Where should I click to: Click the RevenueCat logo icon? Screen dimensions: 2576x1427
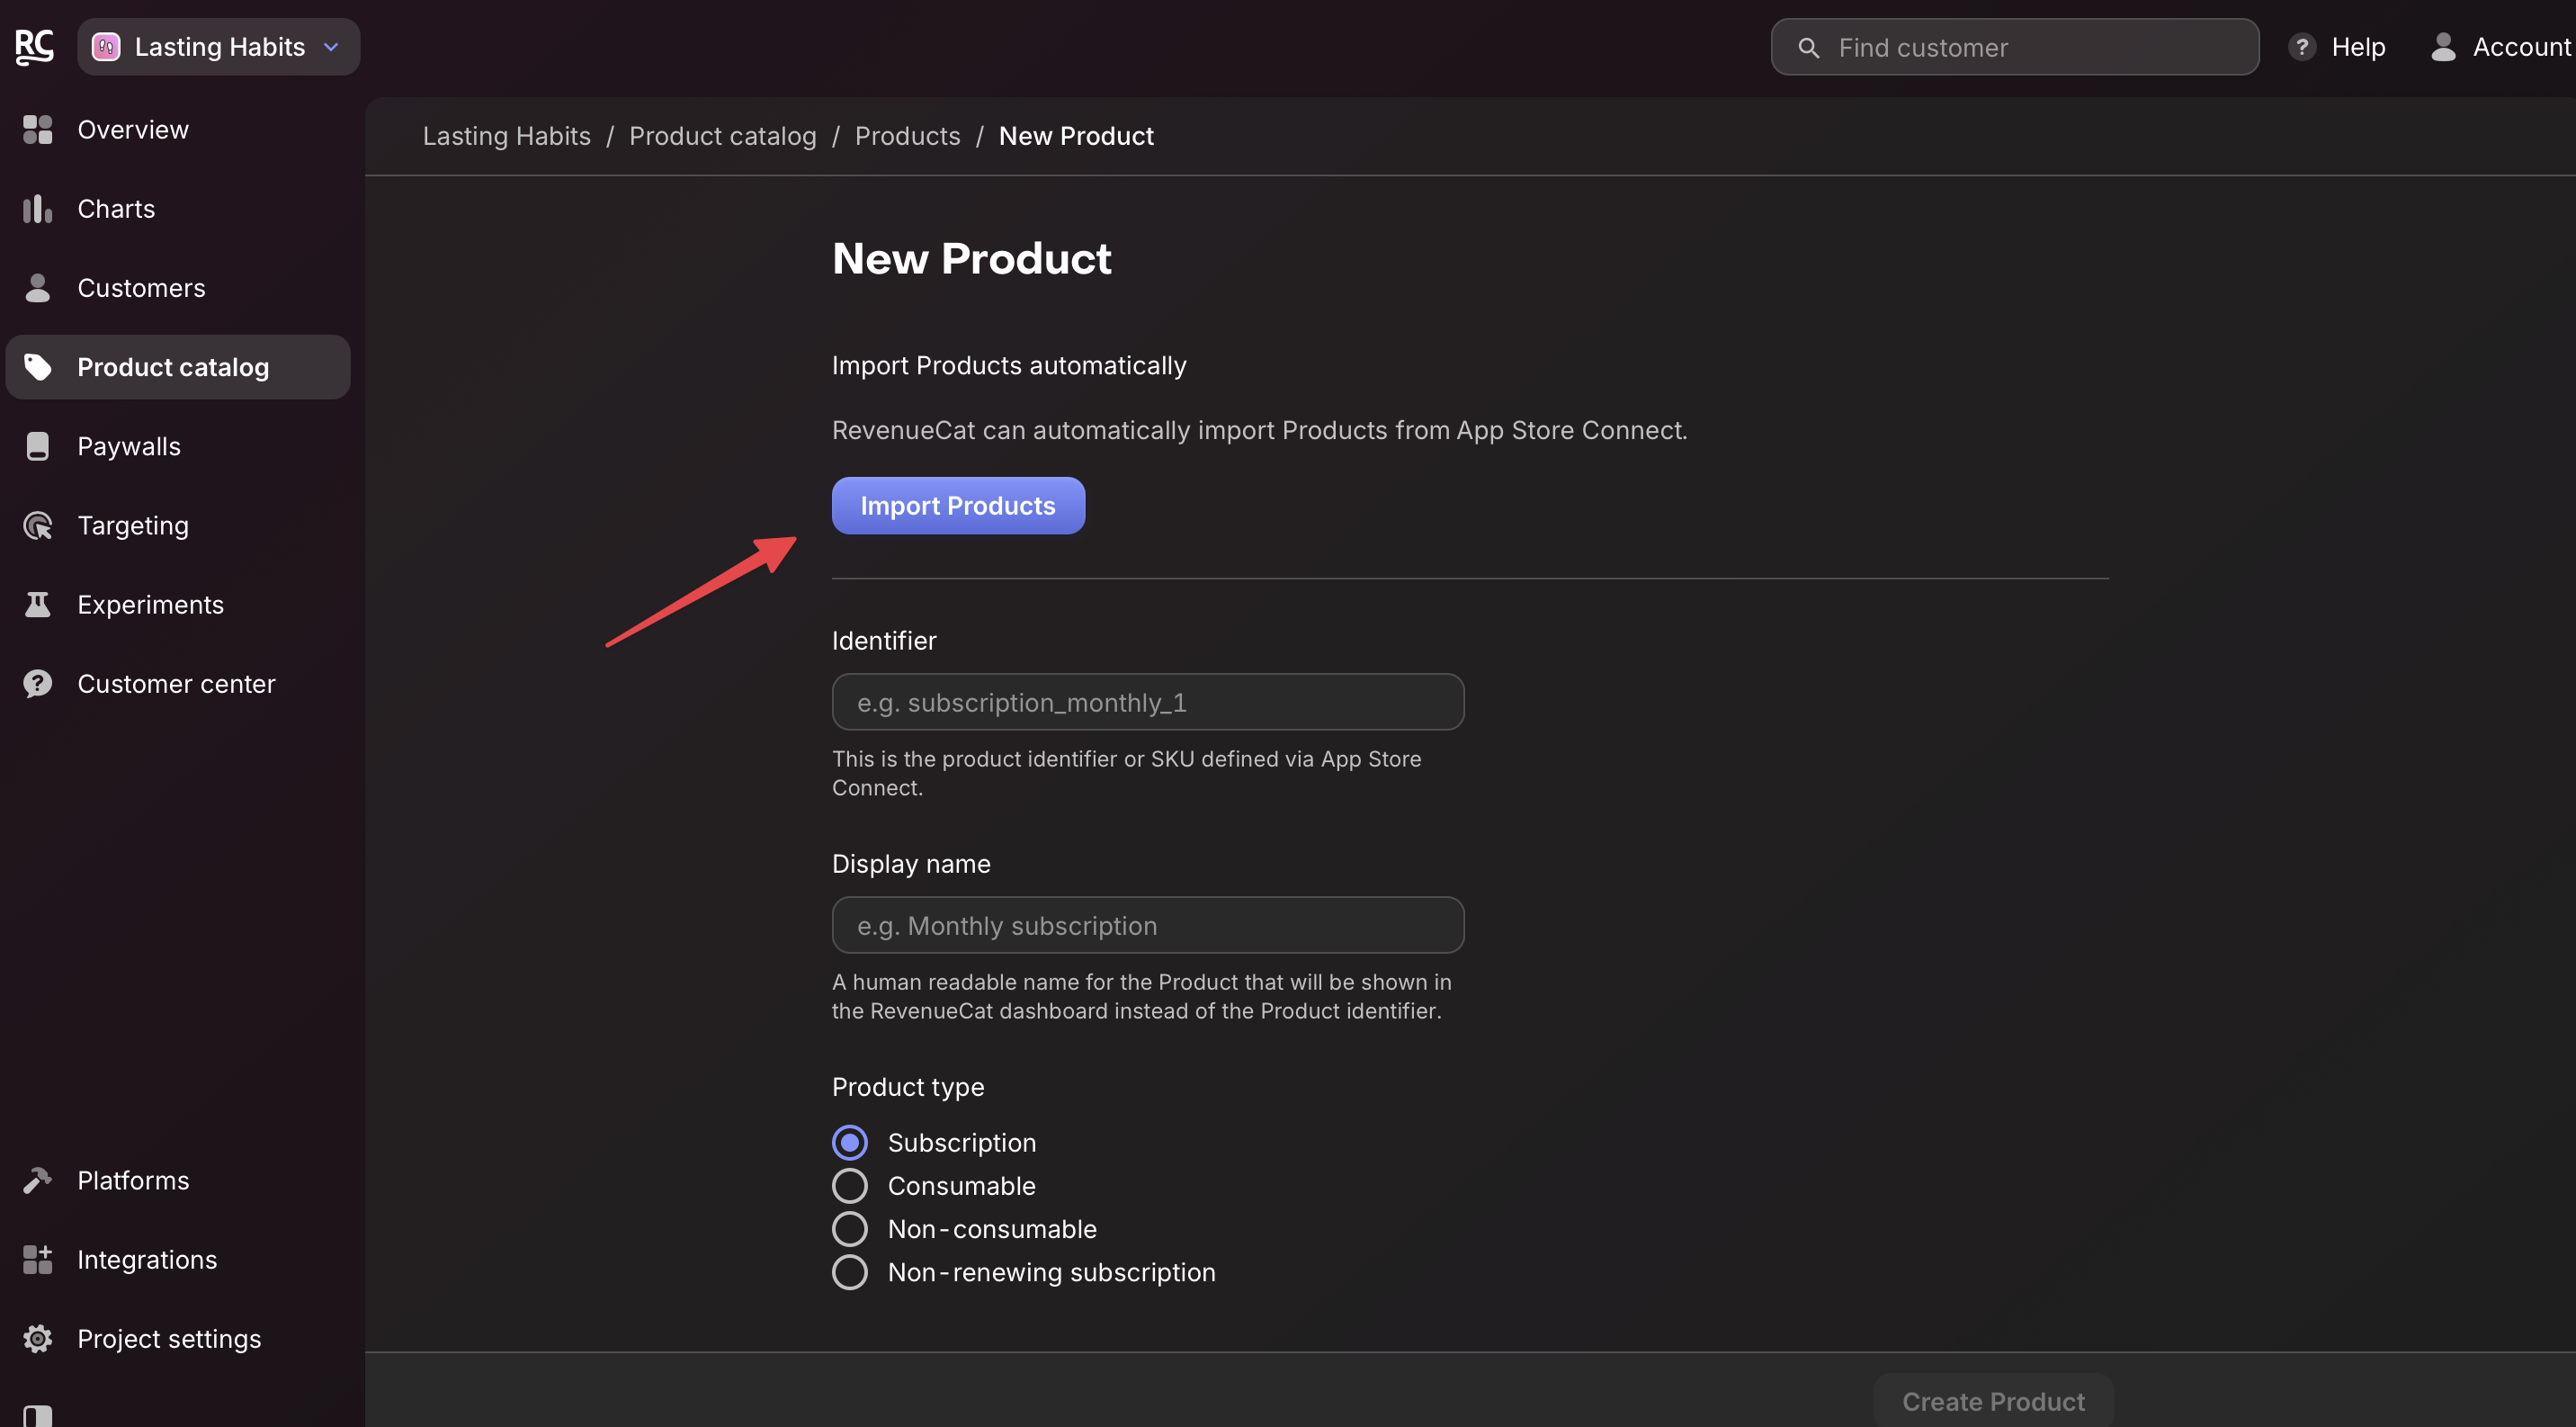(x=34, y=46)
